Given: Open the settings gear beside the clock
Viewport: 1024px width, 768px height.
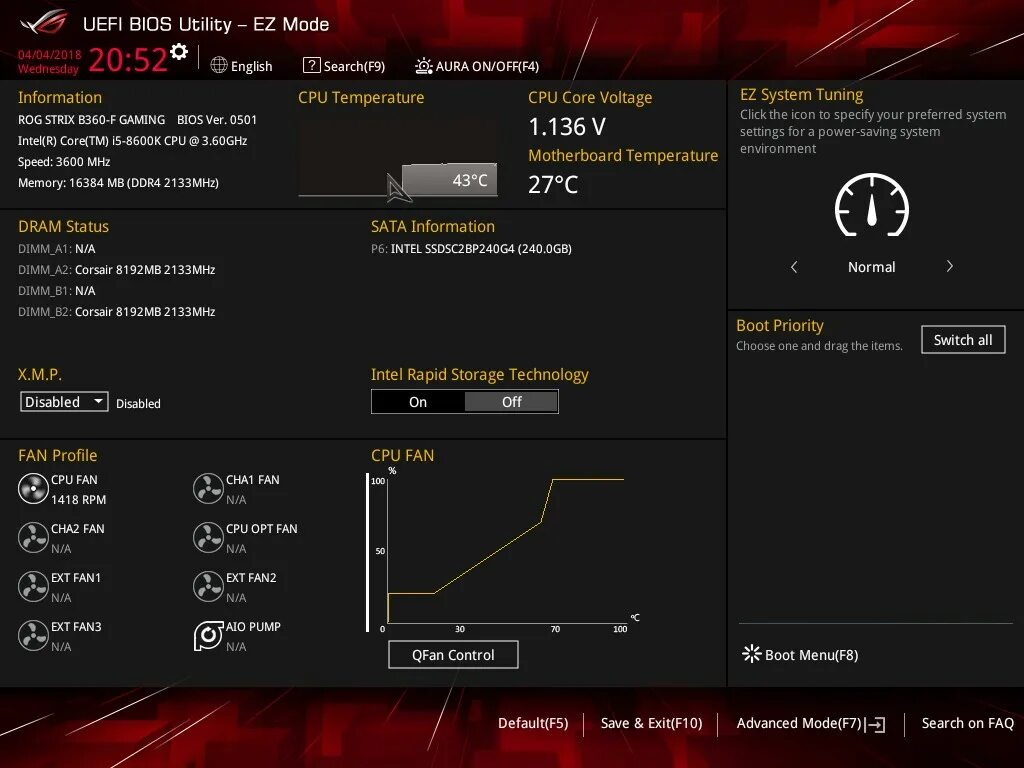Looking at the screenshot, I should pos(179,52).
